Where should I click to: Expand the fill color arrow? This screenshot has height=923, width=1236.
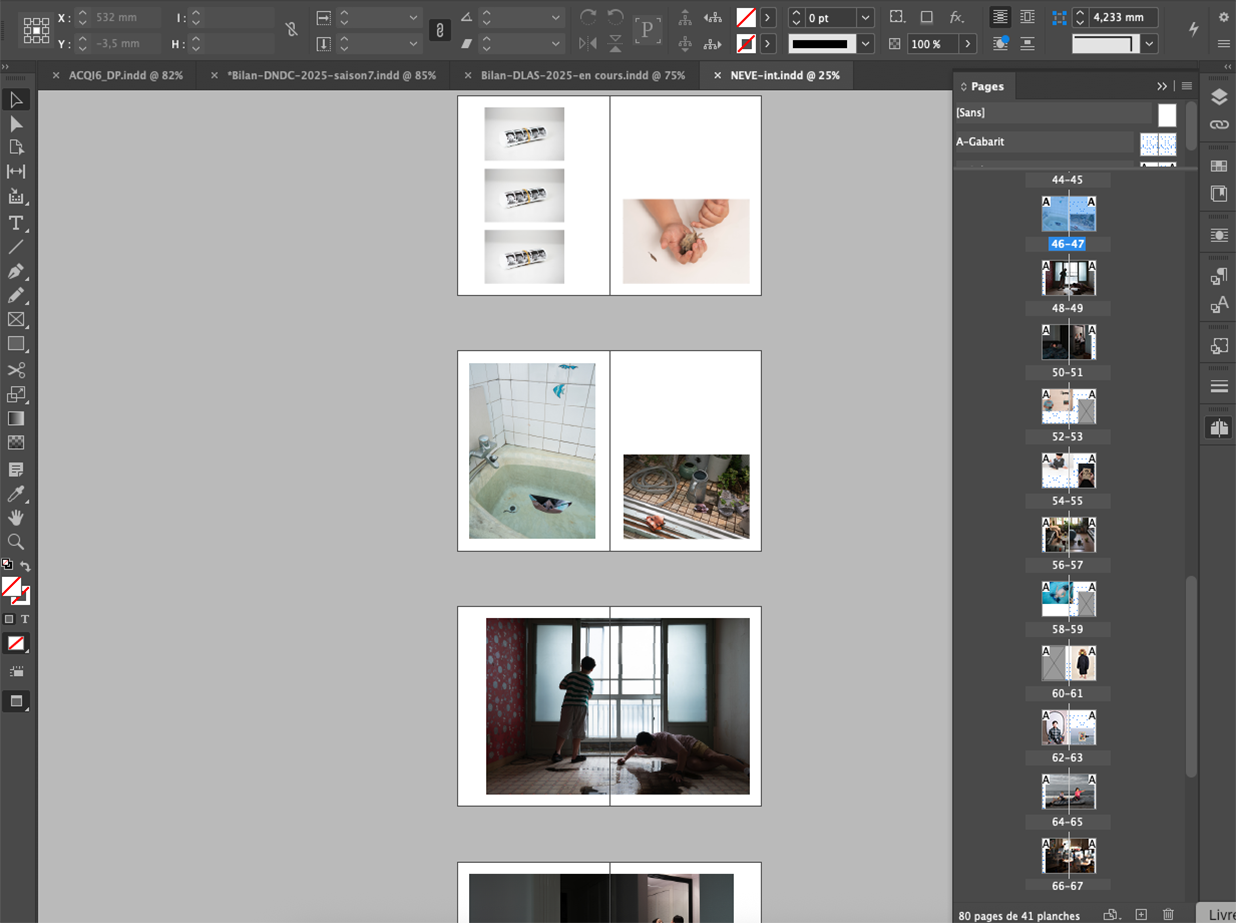click(768, 17)
